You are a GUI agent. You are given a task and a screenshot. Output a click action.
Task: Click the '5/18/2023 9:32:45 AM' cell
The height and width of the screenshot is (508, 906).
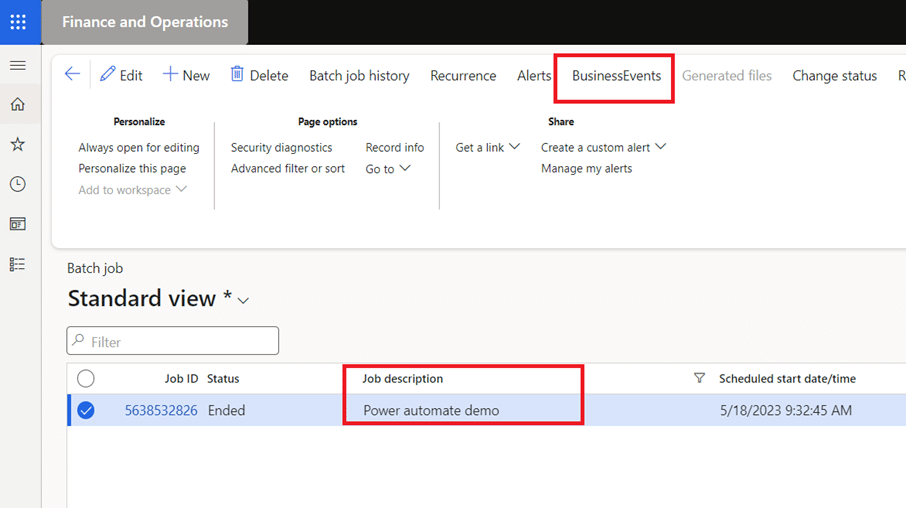(x=785, y=410)
